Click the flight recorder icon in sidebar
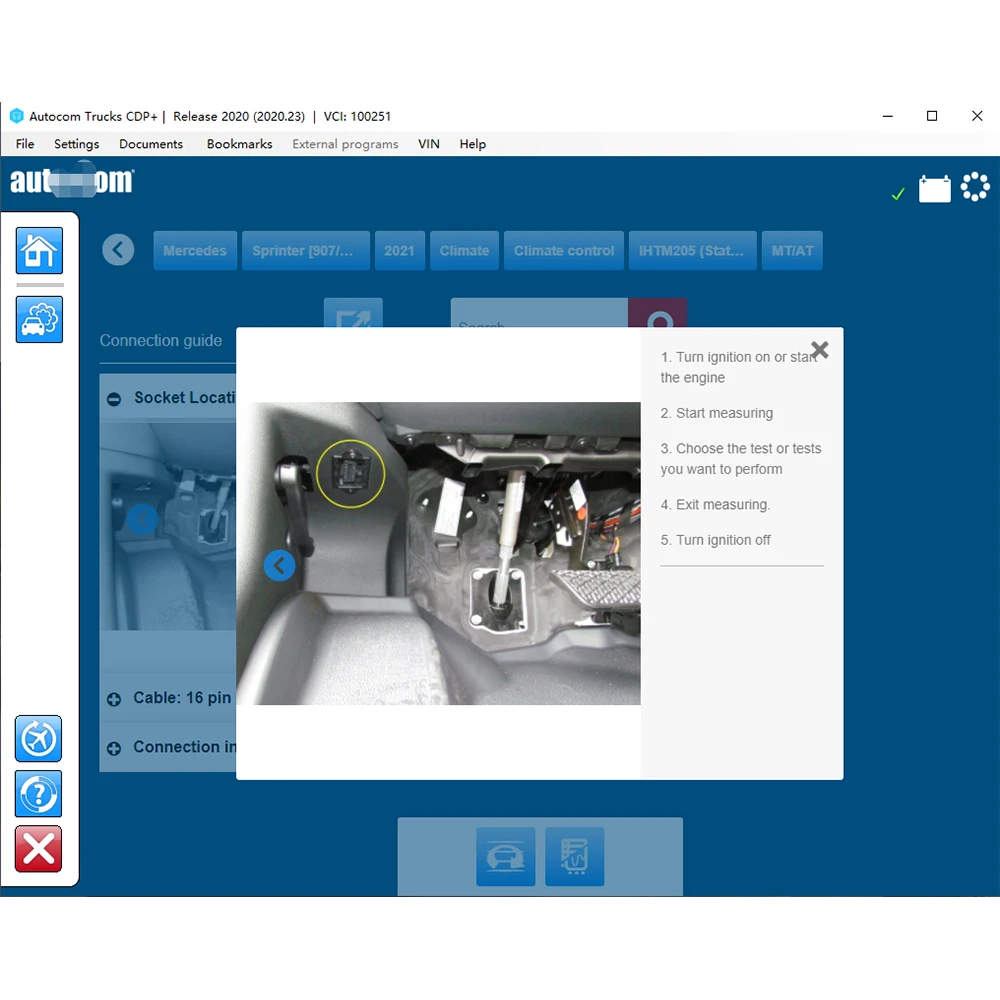The height and width of the screenshot is (1000, 1000). (38, 739)
